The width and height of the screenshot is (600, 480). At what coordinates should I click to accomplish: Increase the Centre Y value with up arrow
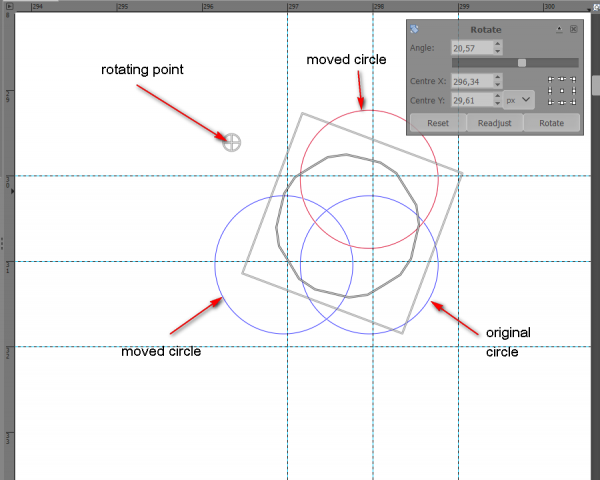[x=497, y=96]
